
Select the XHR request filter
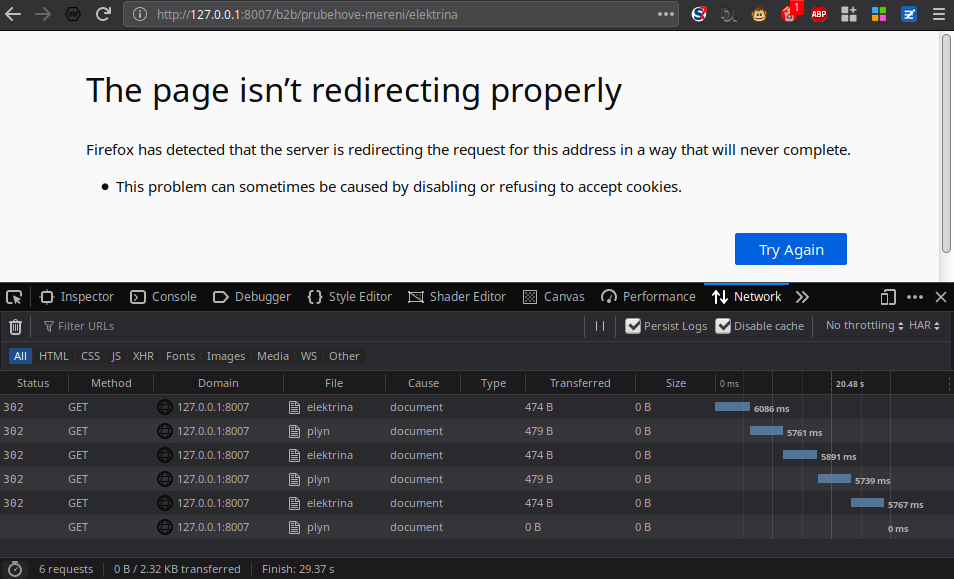pos(143,356)
